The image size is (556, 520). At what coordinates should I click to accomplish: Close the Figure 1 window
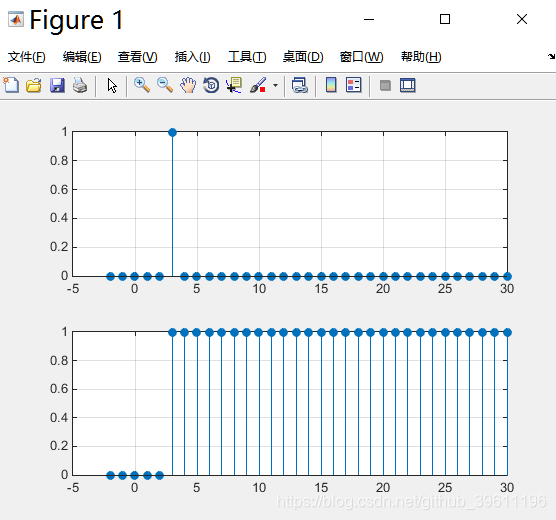522,19
